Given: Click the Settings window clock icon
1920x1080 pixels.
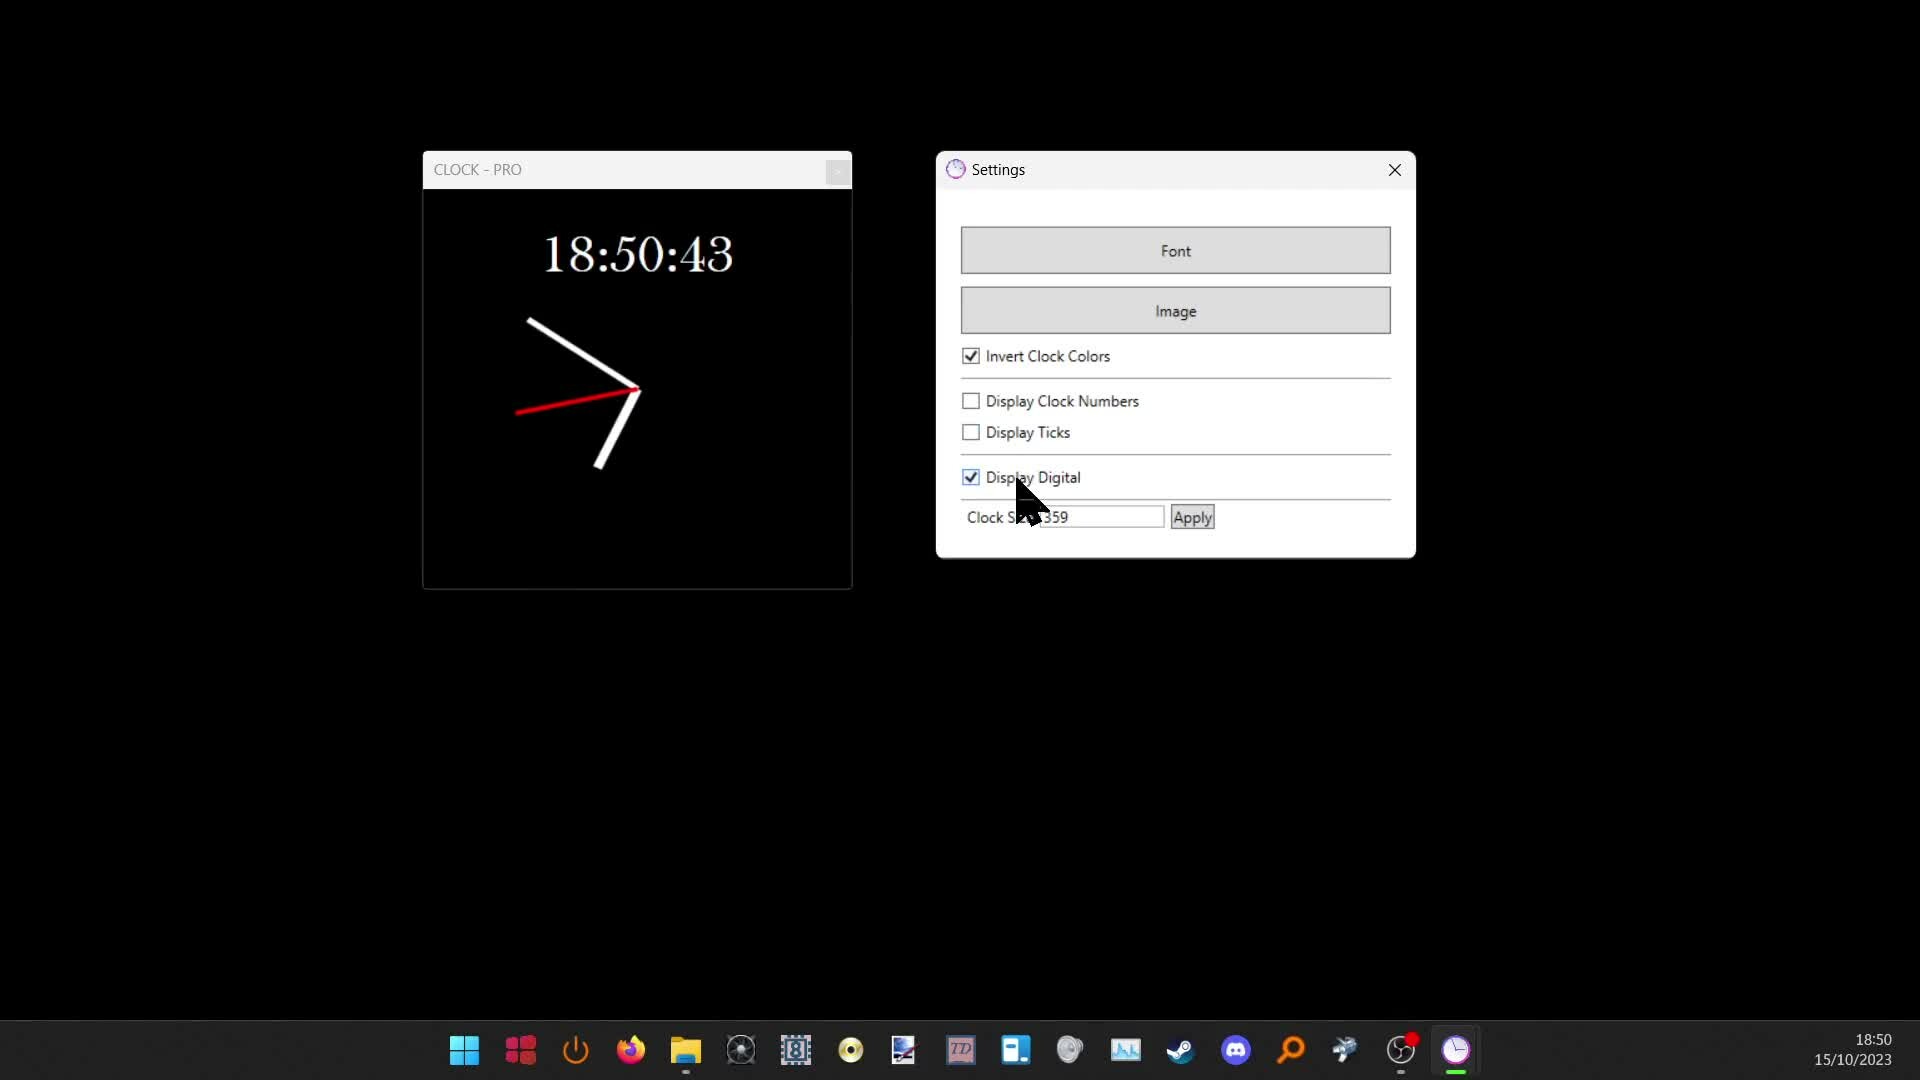Looking at the screenshot, I should click(956, 169).
